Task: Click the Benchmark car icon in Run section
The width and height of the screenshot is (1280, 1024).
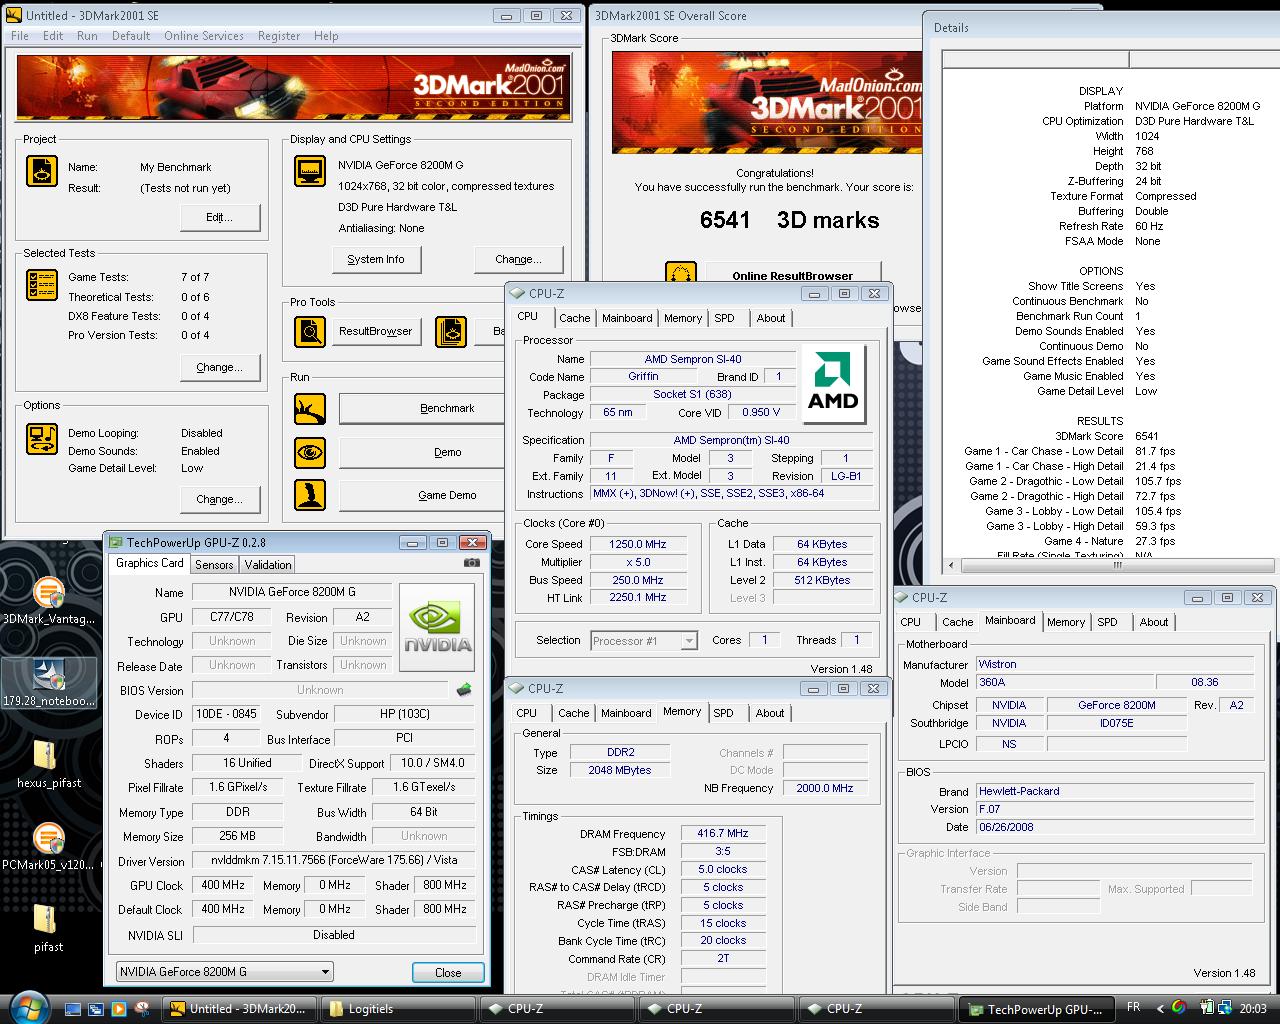Action: (310, 409)
